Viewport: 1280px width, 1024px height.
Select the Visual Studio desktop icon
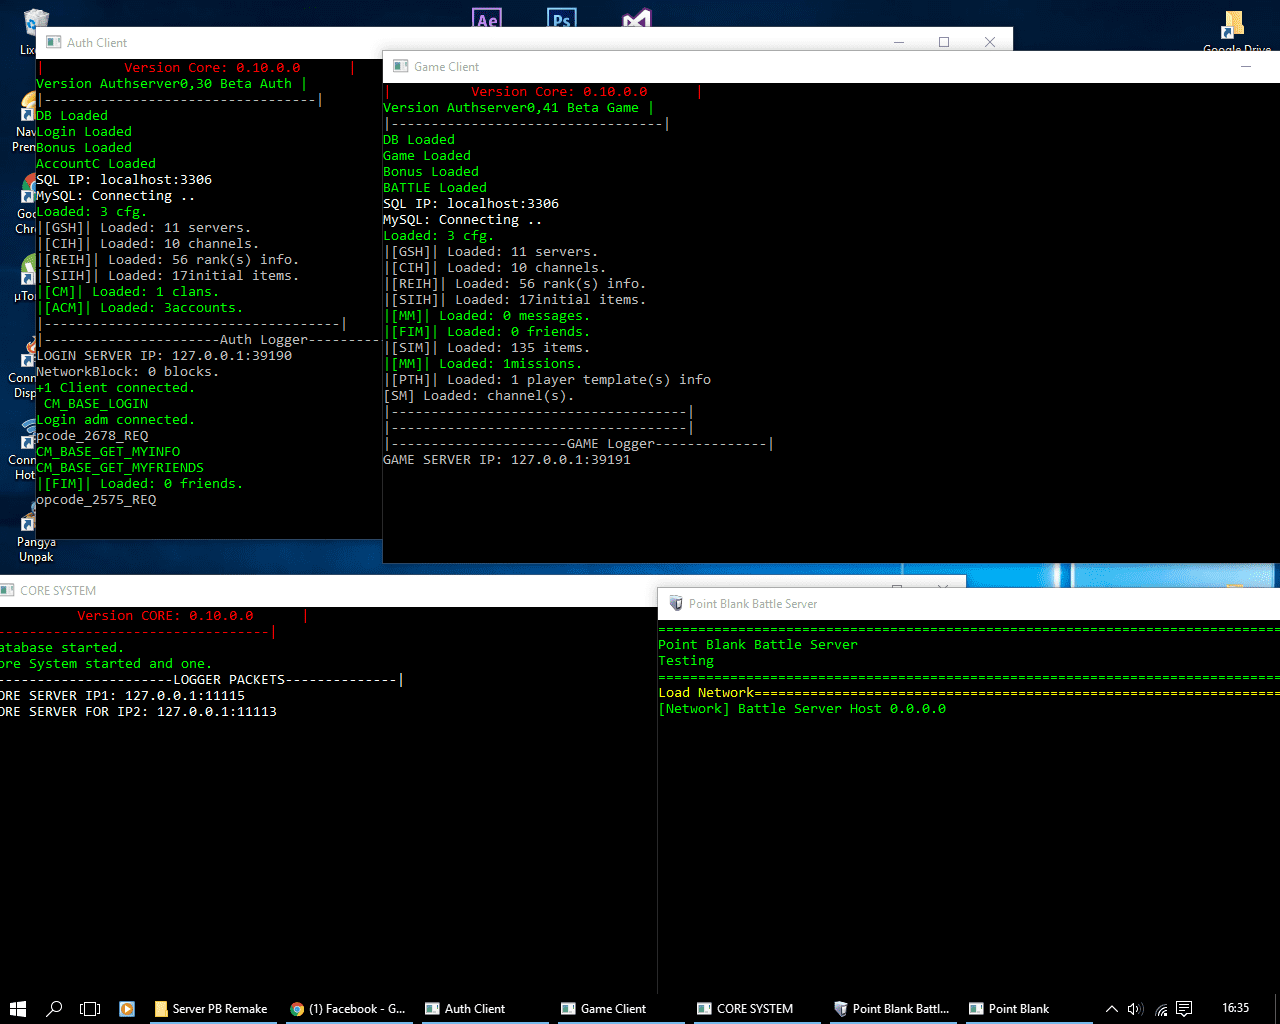point(636,19)
